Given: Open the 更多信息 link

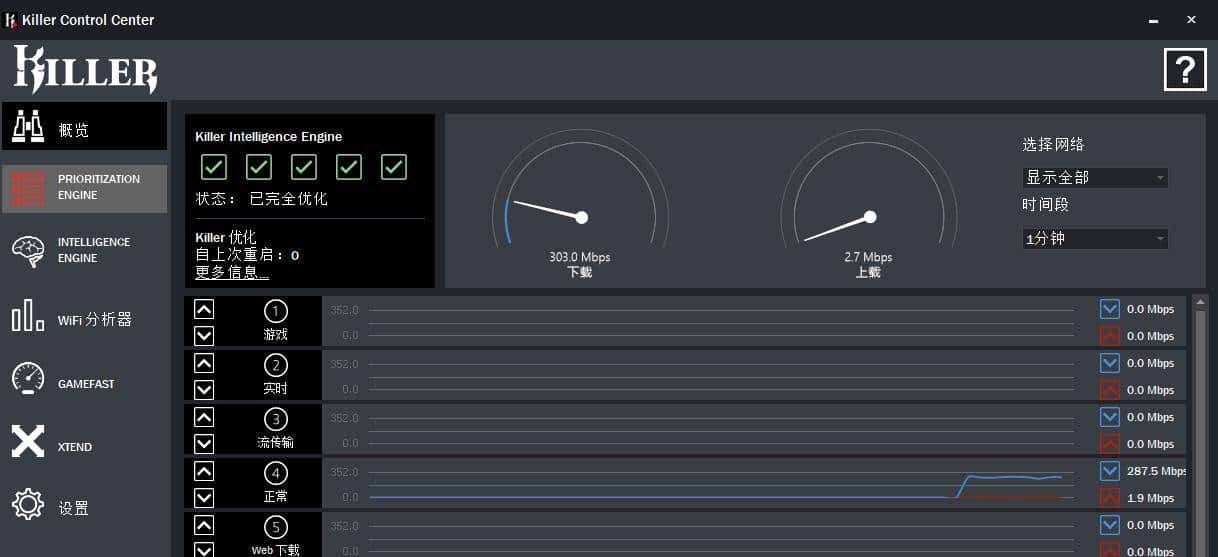Looking at the screenshot, I should 232,273.
